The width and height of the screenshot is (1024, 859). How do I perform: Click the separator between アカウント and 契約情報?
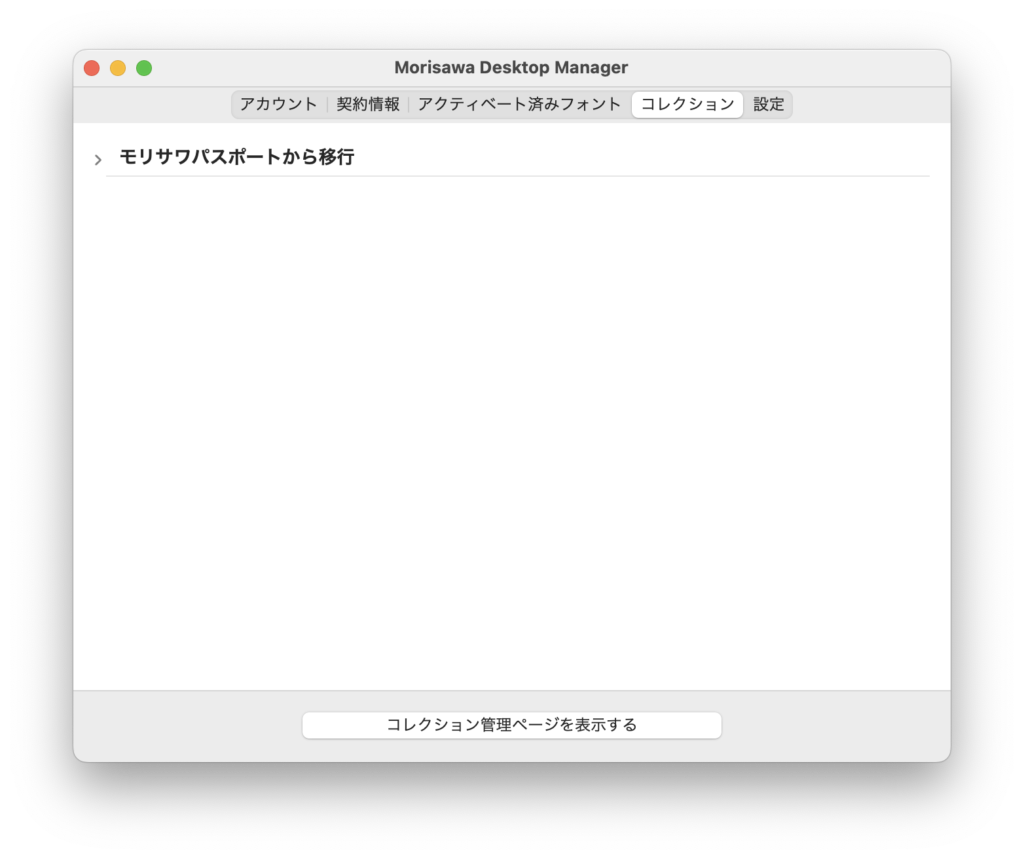[327, 104]
